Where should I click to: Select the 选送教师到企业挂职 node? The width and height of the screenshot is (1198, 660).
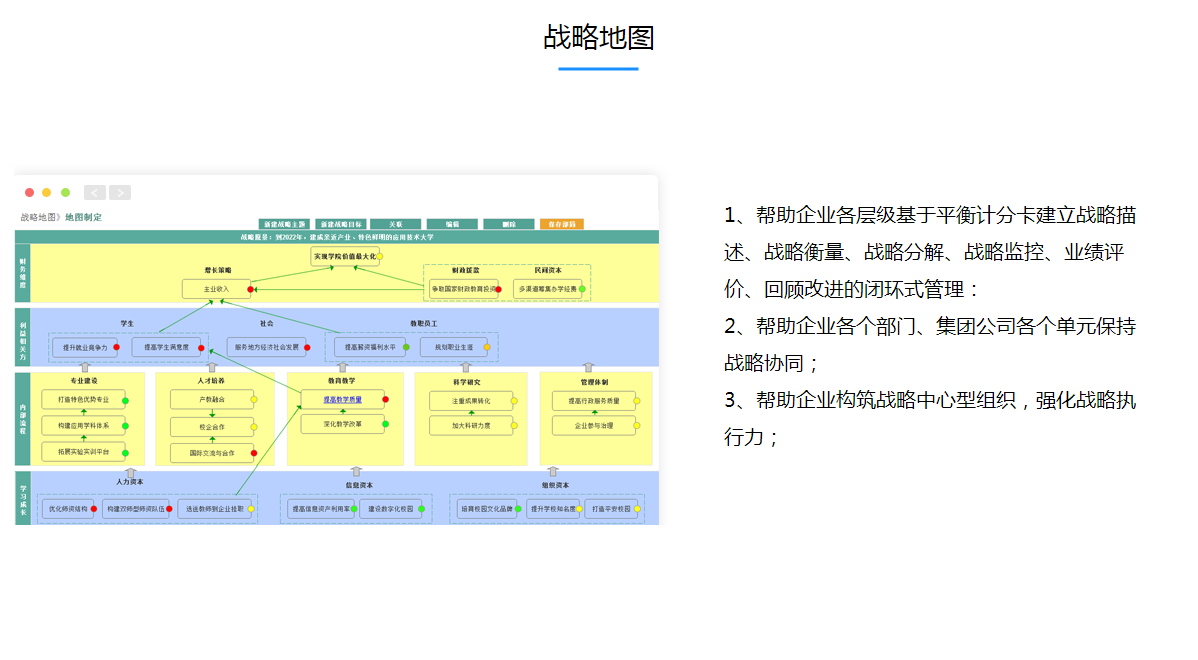[215, 509]
